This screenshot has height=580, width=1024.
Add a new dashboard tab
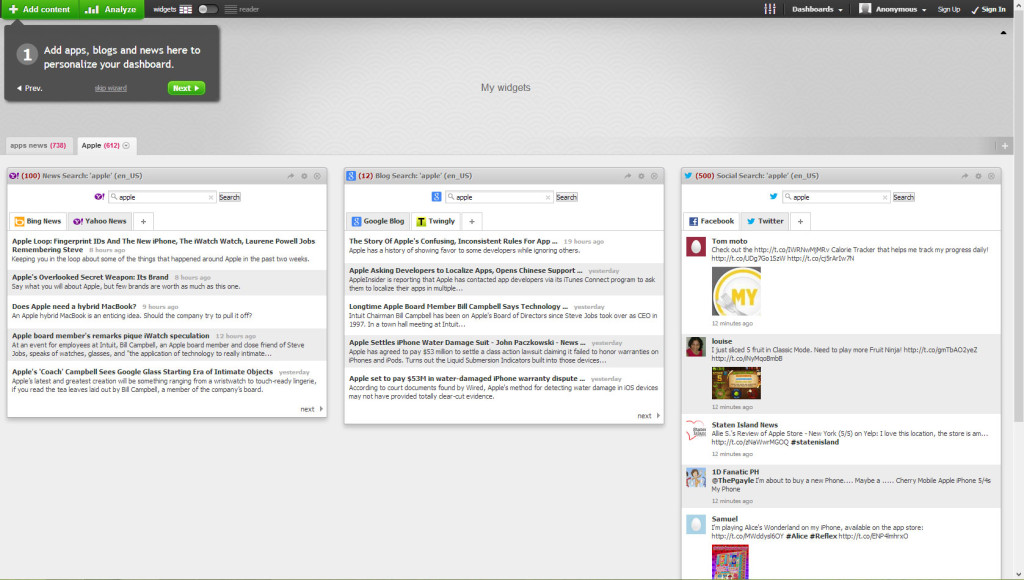click(x=1004, y=146)
